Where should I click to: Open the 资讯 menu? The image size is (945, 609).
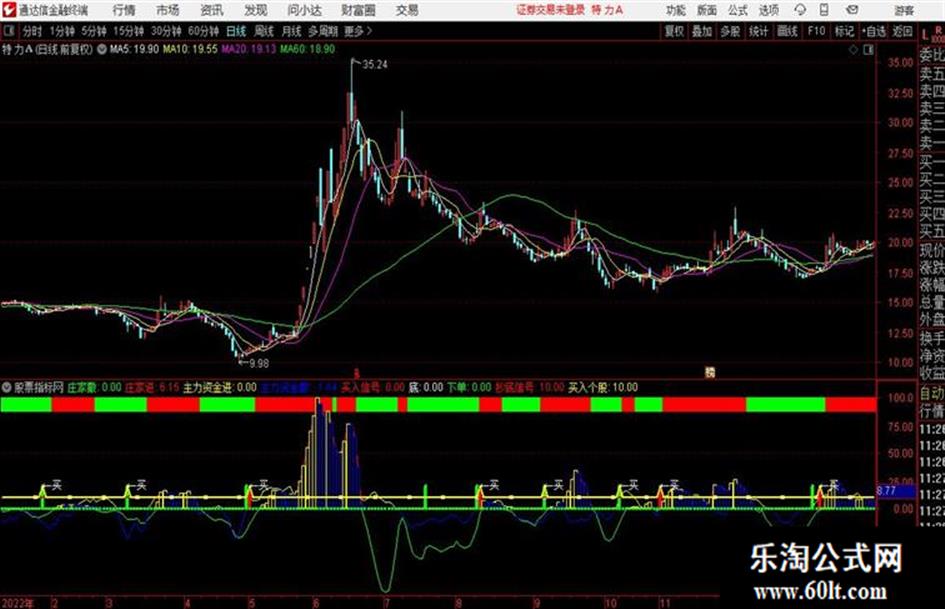pyautogui.click(x=212, y=10)
